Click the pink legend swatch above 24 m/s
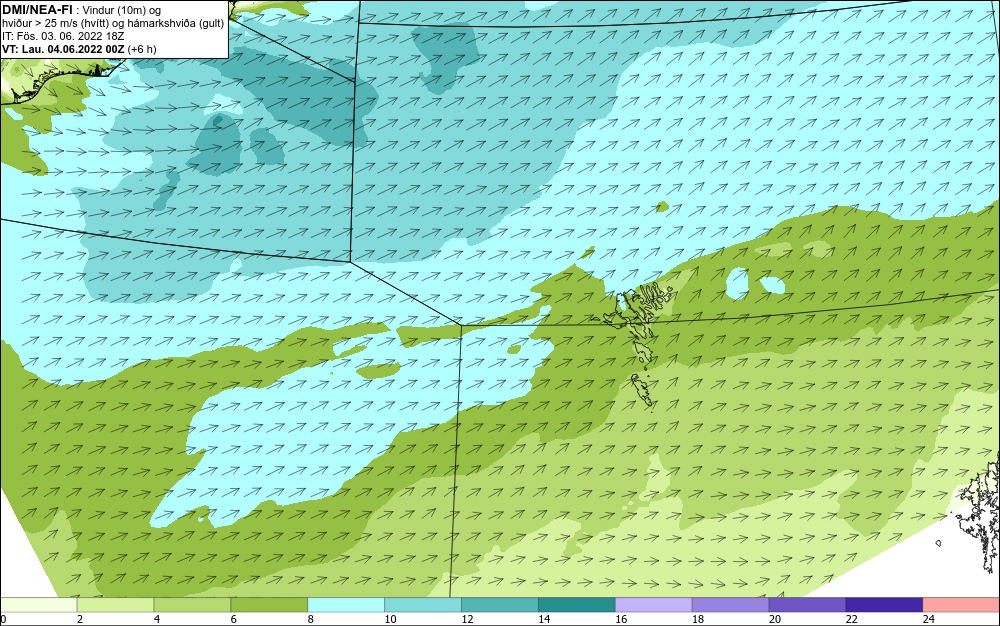The width and height of the screenshot is (1000, 626). [x=961, y=605]
